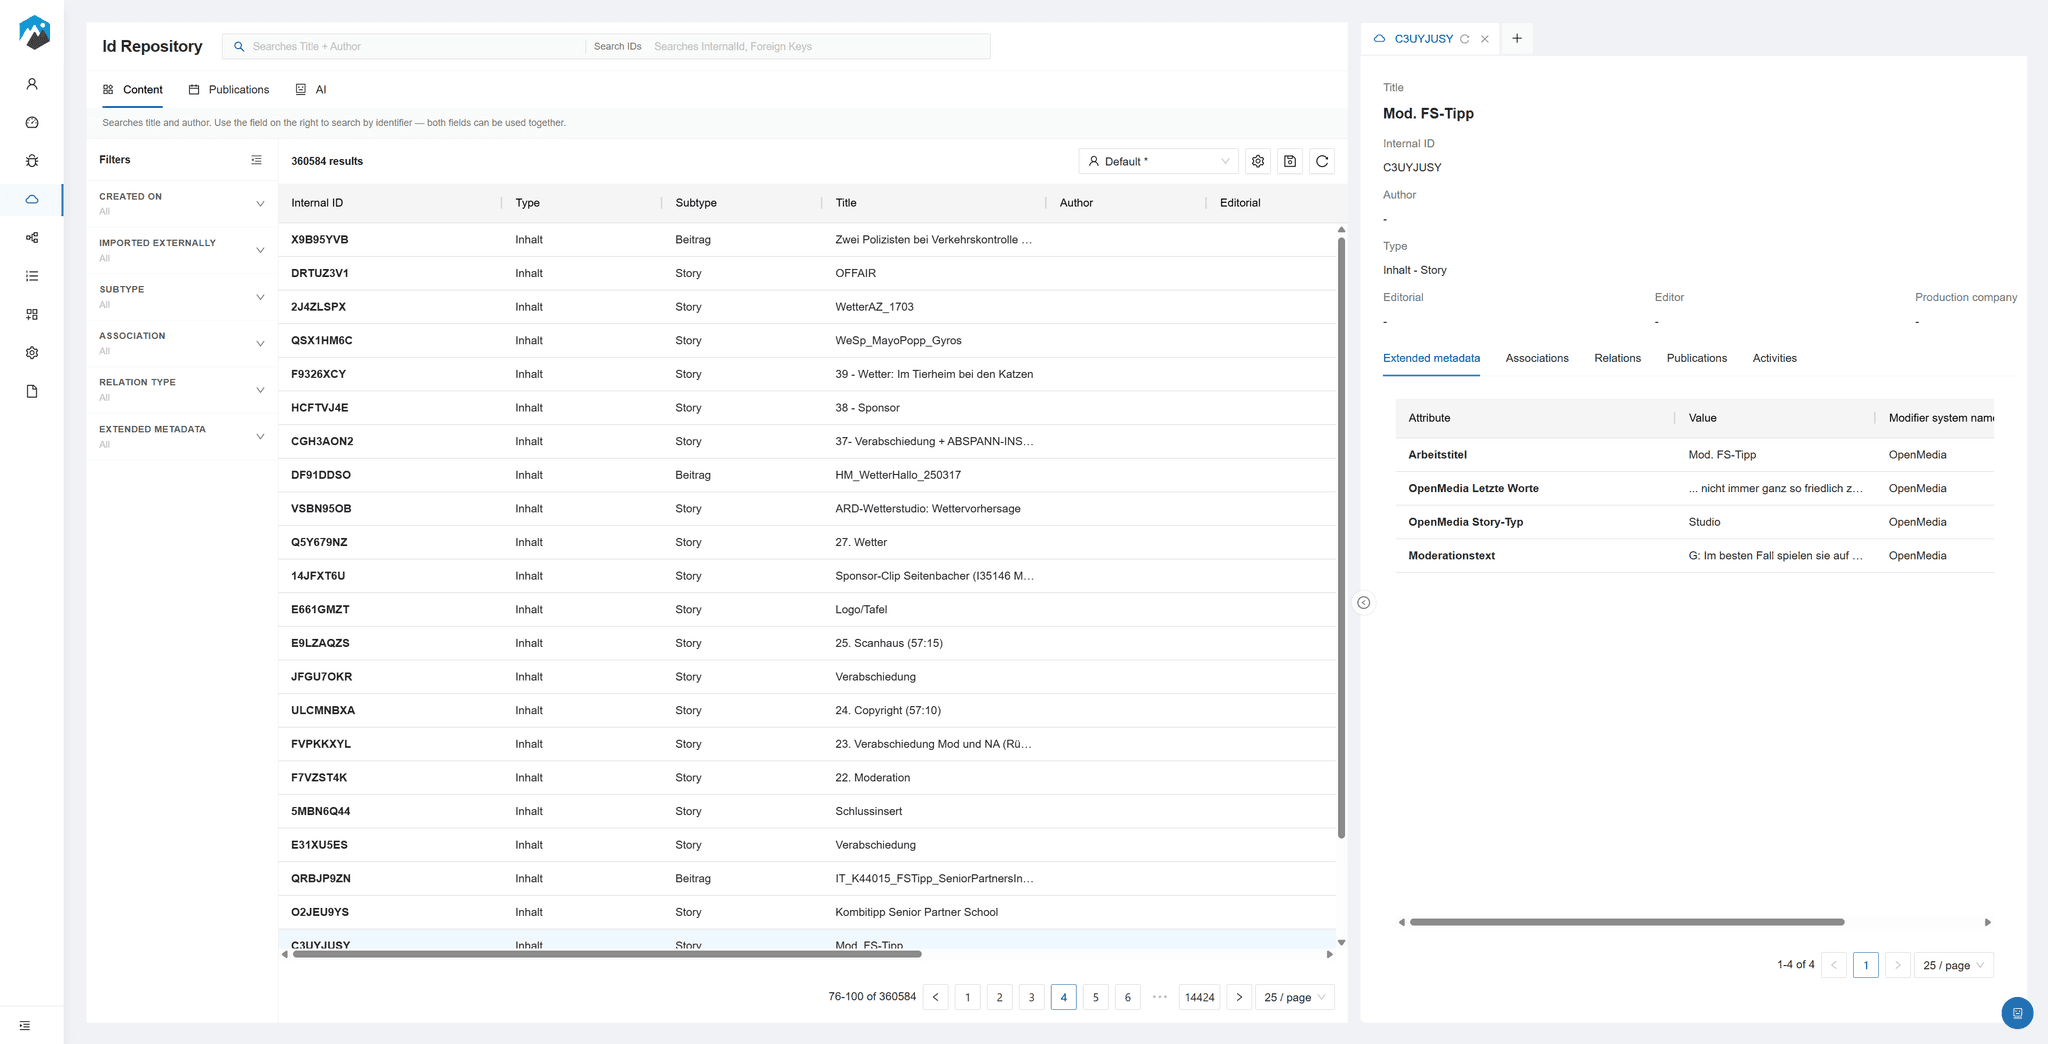Image resolution: width=2048 pixels, height=1044 pixels.
Task: Open table column settings gear
Action: pyautogui.click(x=1258, y=161)
